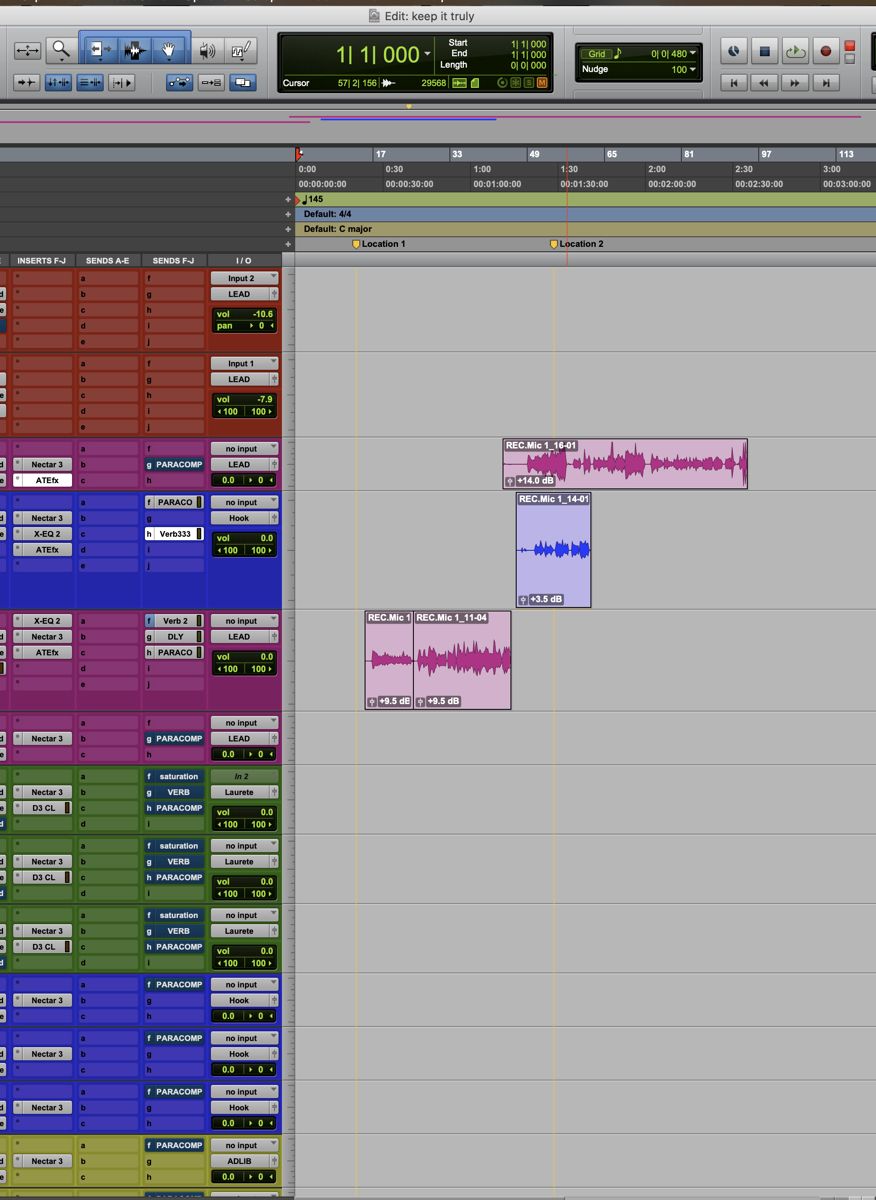Viewport: 876px width, 1200px height.
Task: Select the Scrubber speaker tool
Action: point(208,49)
